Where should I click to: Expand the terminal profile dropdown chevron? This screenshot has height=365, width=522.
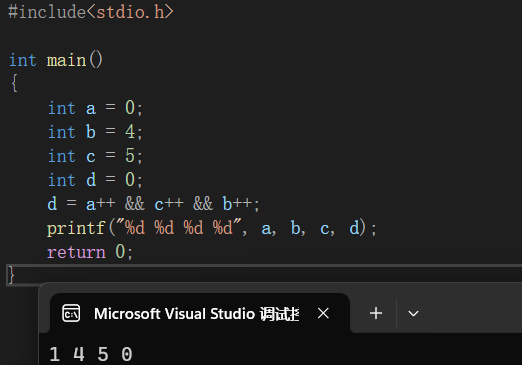[413, 313]
